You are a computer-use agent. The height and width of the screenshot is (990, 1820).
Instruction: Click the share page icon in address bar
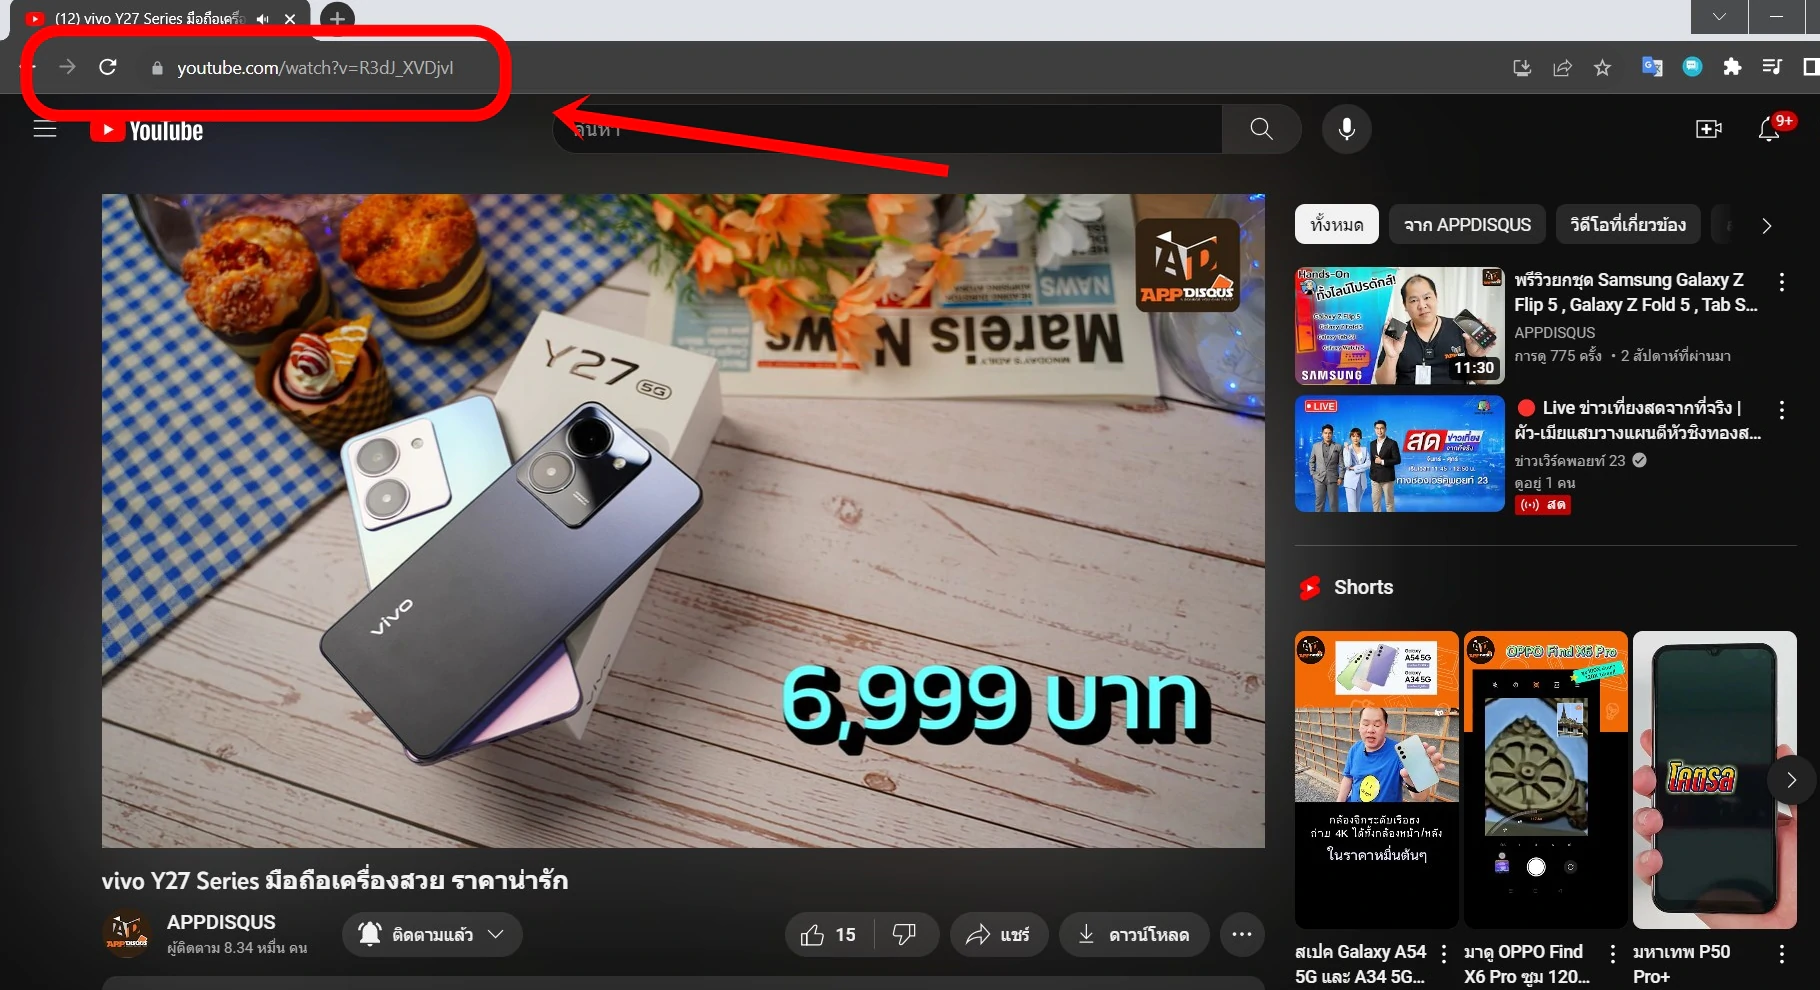[x=1562, y=67]
